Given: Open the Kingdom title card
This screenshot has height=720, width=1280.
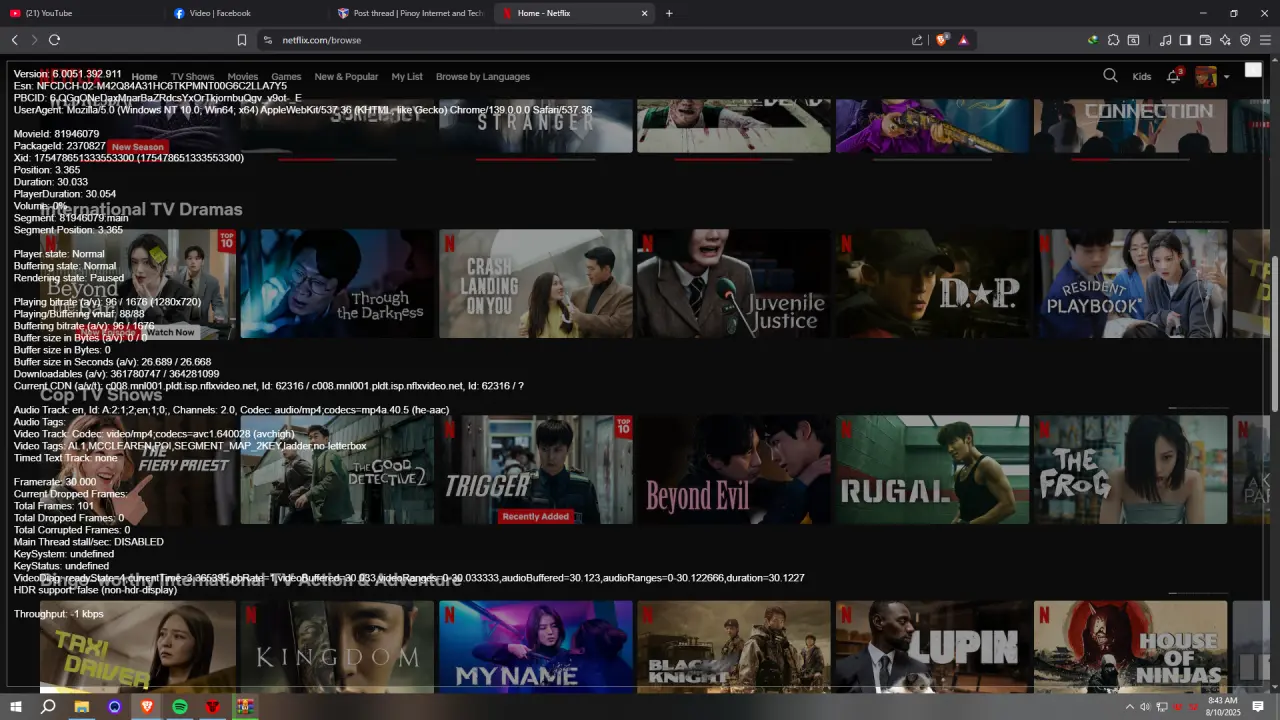Looking at the screenshot, I should click(x=337, y=646).
